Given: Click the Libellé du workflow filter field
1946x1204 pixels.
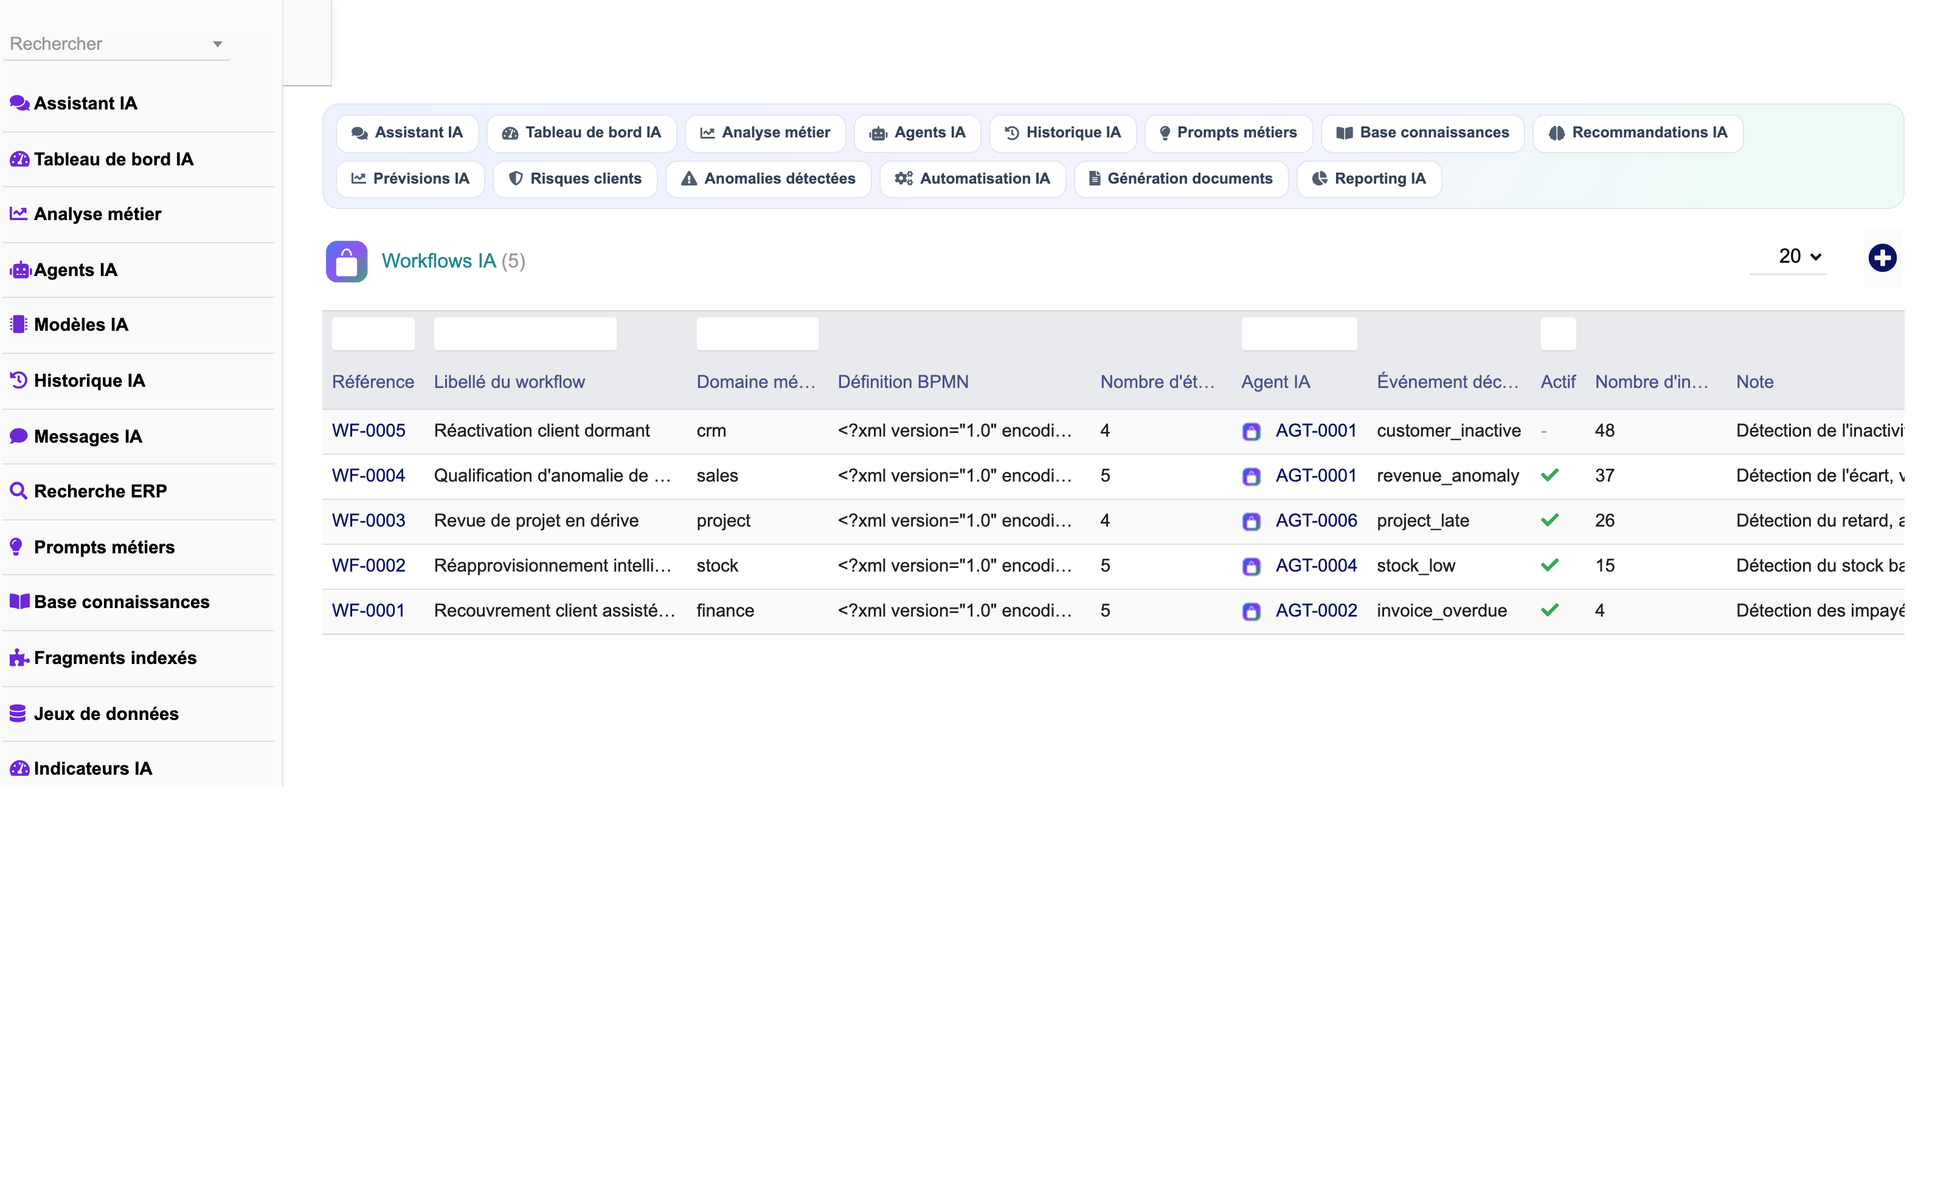Looking at the screenshot, I should click(x=525, y=334).
